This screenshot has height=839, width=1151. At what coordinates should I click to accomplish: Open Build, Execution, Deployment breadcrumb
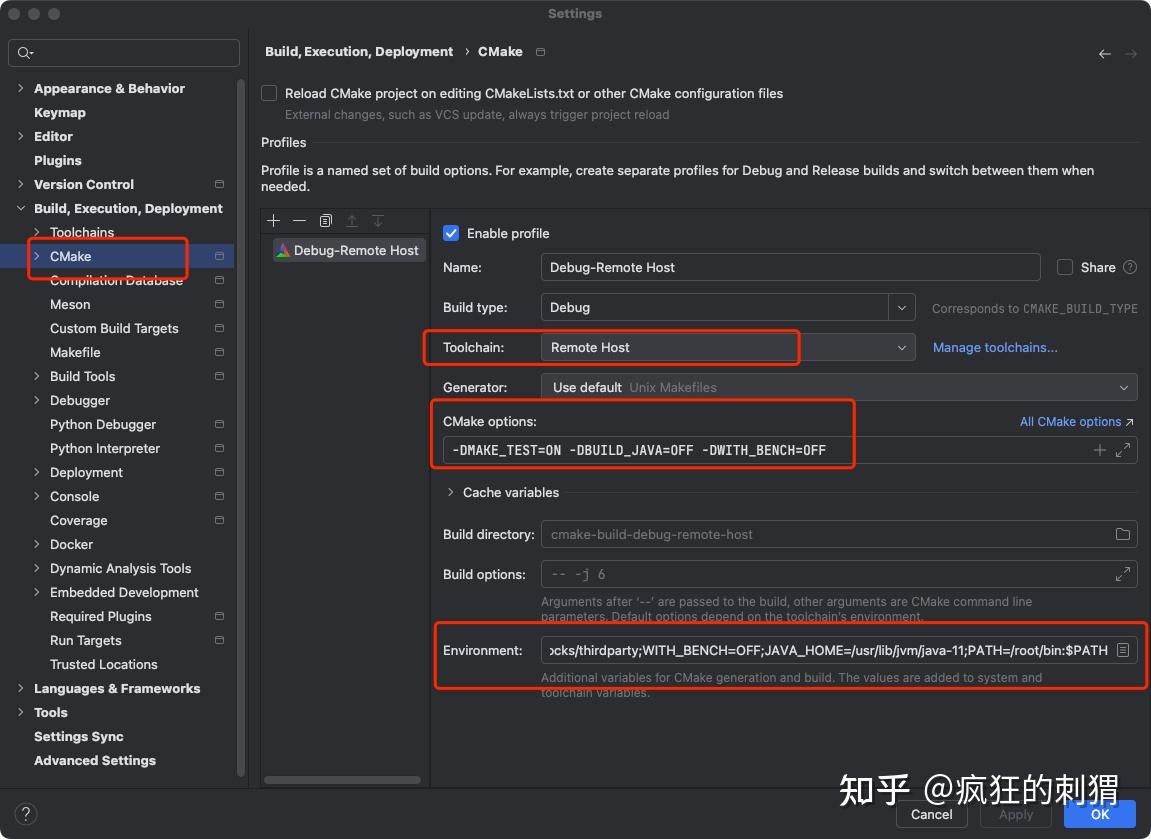tap(359, 51)
